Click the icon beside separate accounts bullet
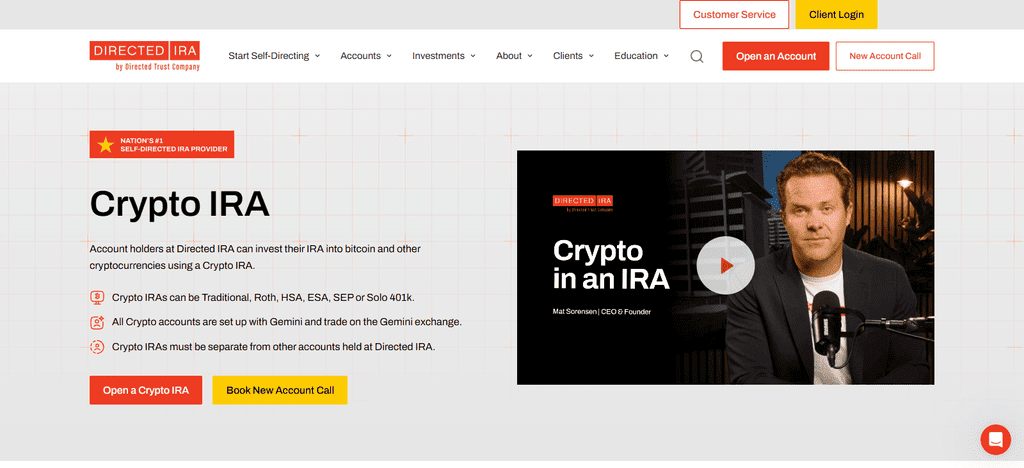This screenshot has width=1024, height=468. click(97, 347)
